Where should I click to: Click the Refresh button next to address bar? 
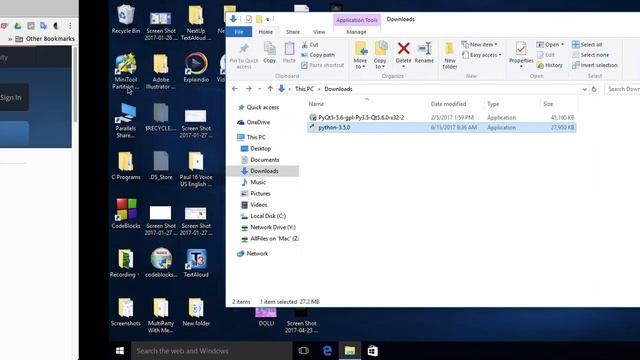[x=594, y=89]
